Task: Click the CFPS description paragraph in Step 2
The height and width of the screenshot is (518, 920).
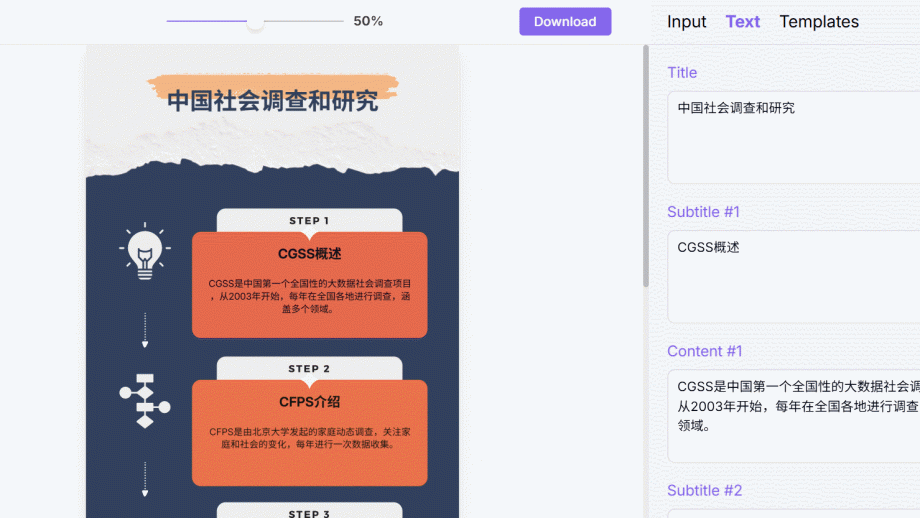Action: point(310,438)
